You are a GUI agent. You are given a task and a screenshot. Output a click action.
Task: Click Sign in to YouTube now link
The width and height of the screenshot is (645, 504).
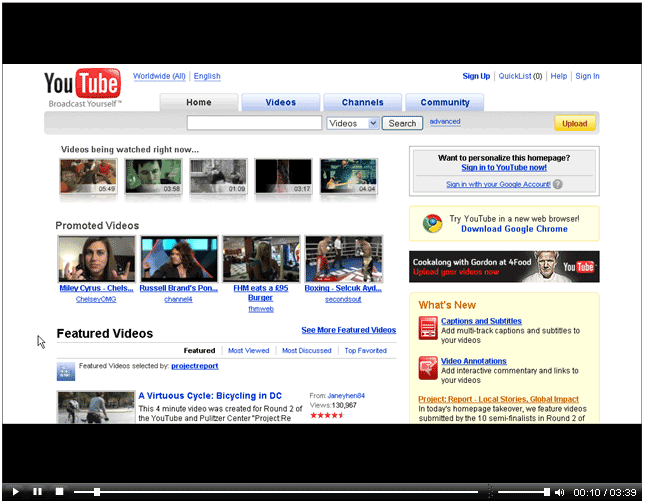[504, 167]
